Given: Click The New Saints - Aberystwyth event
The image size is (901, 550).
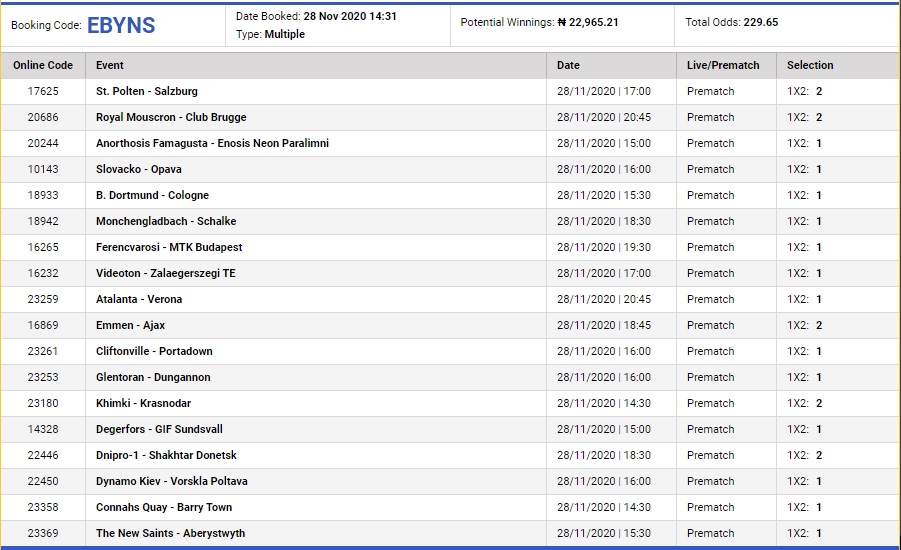Looking at the screenshot, I should click(170, 533).
